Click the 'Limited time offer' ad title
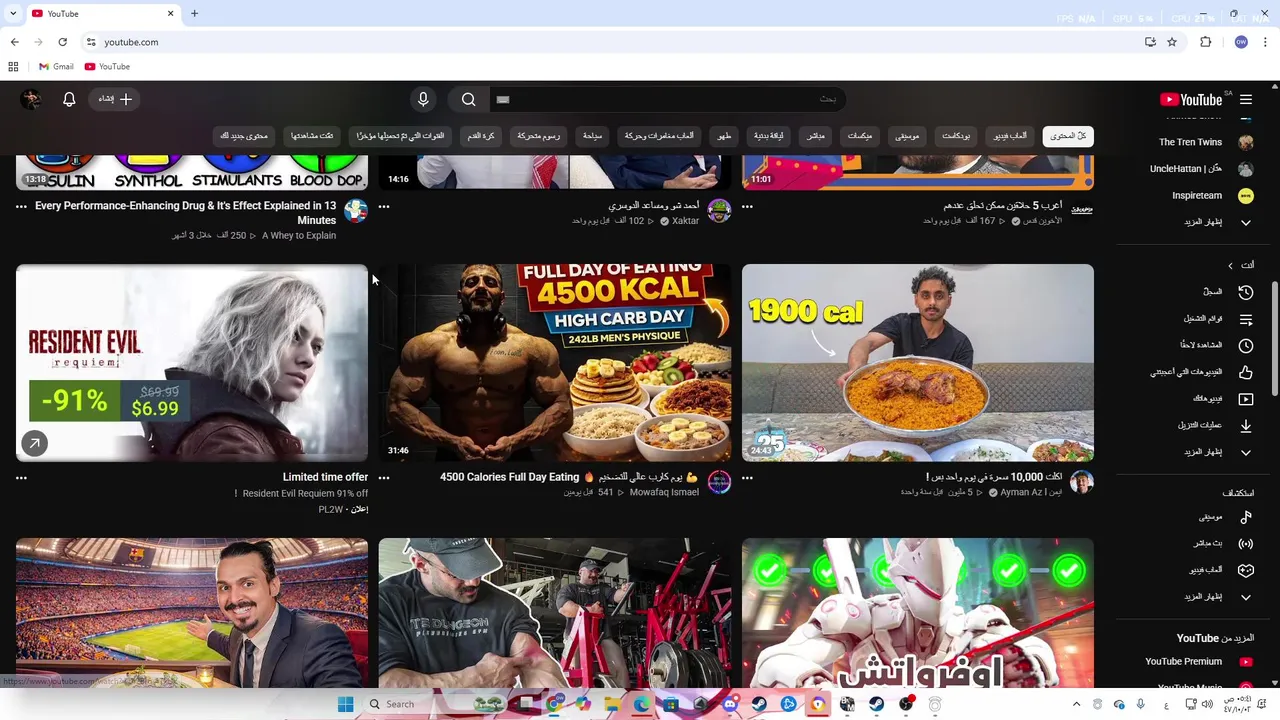The height and width of the screenshot is (720, 1280). coord(325,477)
